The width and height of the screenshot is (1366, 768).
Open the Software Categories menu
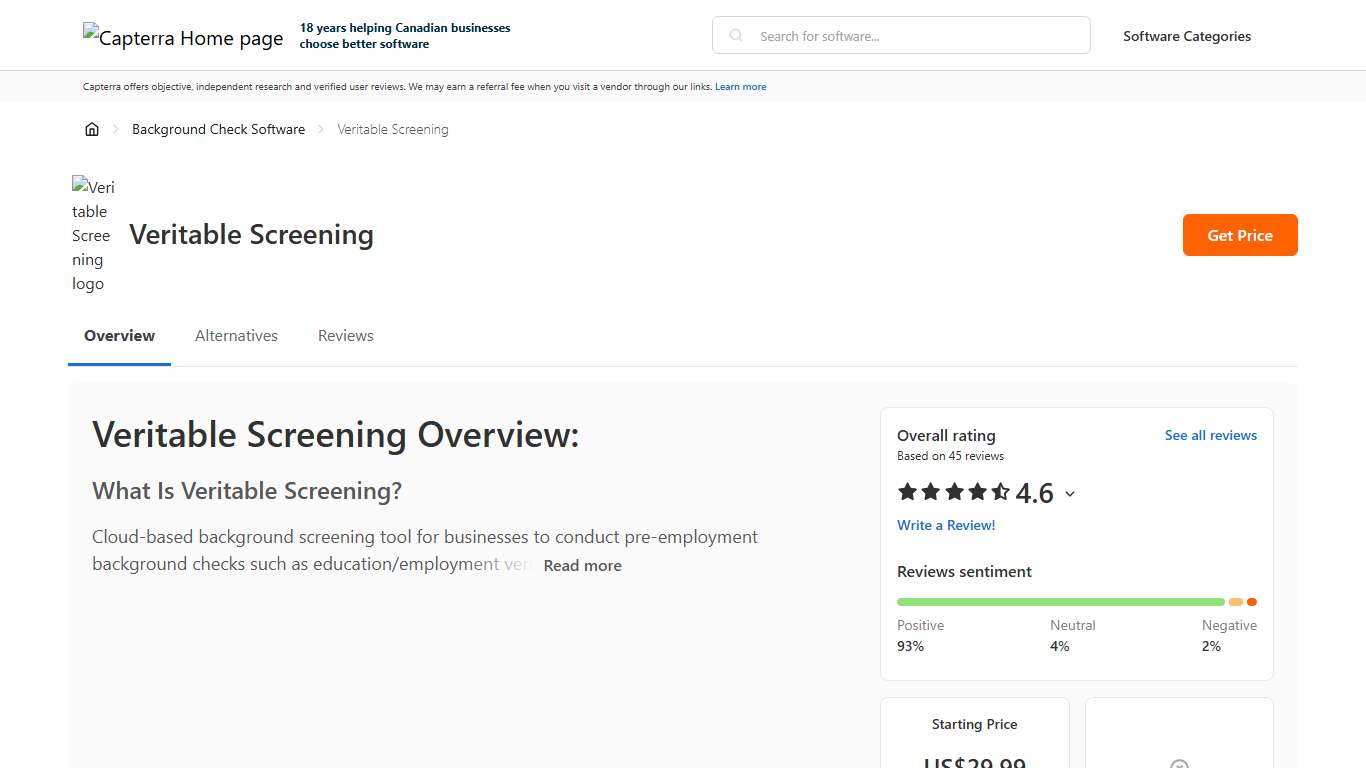click(x=1187, y=36)
